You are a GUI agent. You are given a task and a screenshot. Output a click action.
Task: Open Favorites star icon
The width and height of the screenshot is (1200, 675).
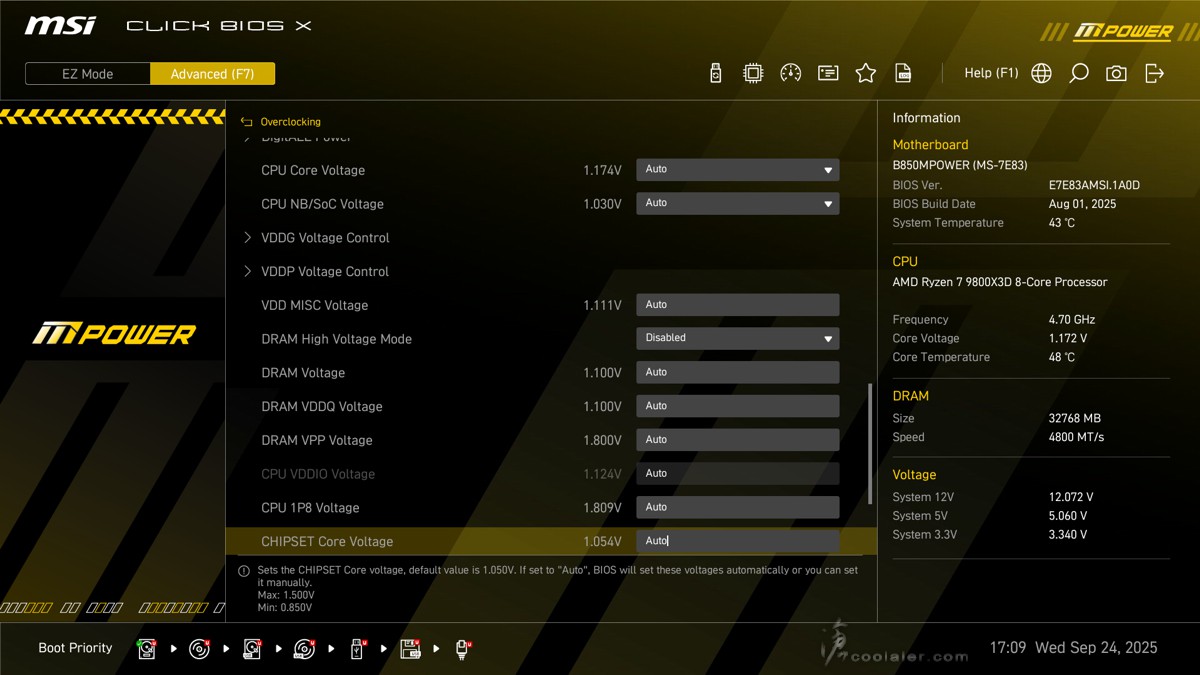[866, 73]
